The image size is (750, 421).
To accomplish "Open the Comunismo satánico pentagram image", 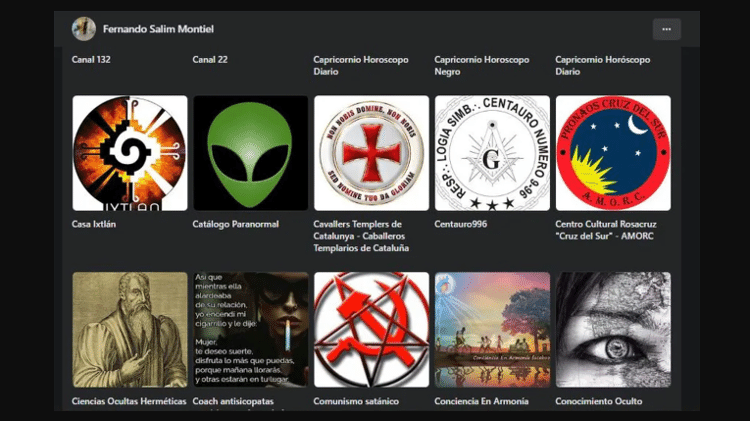I will click(371, 330).
